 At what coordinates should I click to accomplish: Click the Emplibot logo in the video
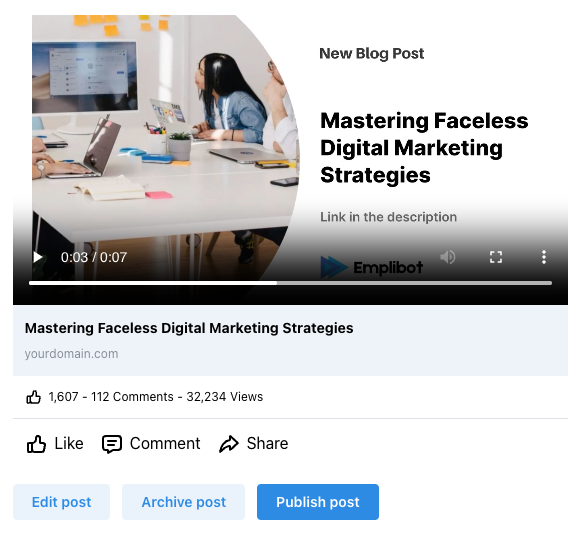coord(371,267)
